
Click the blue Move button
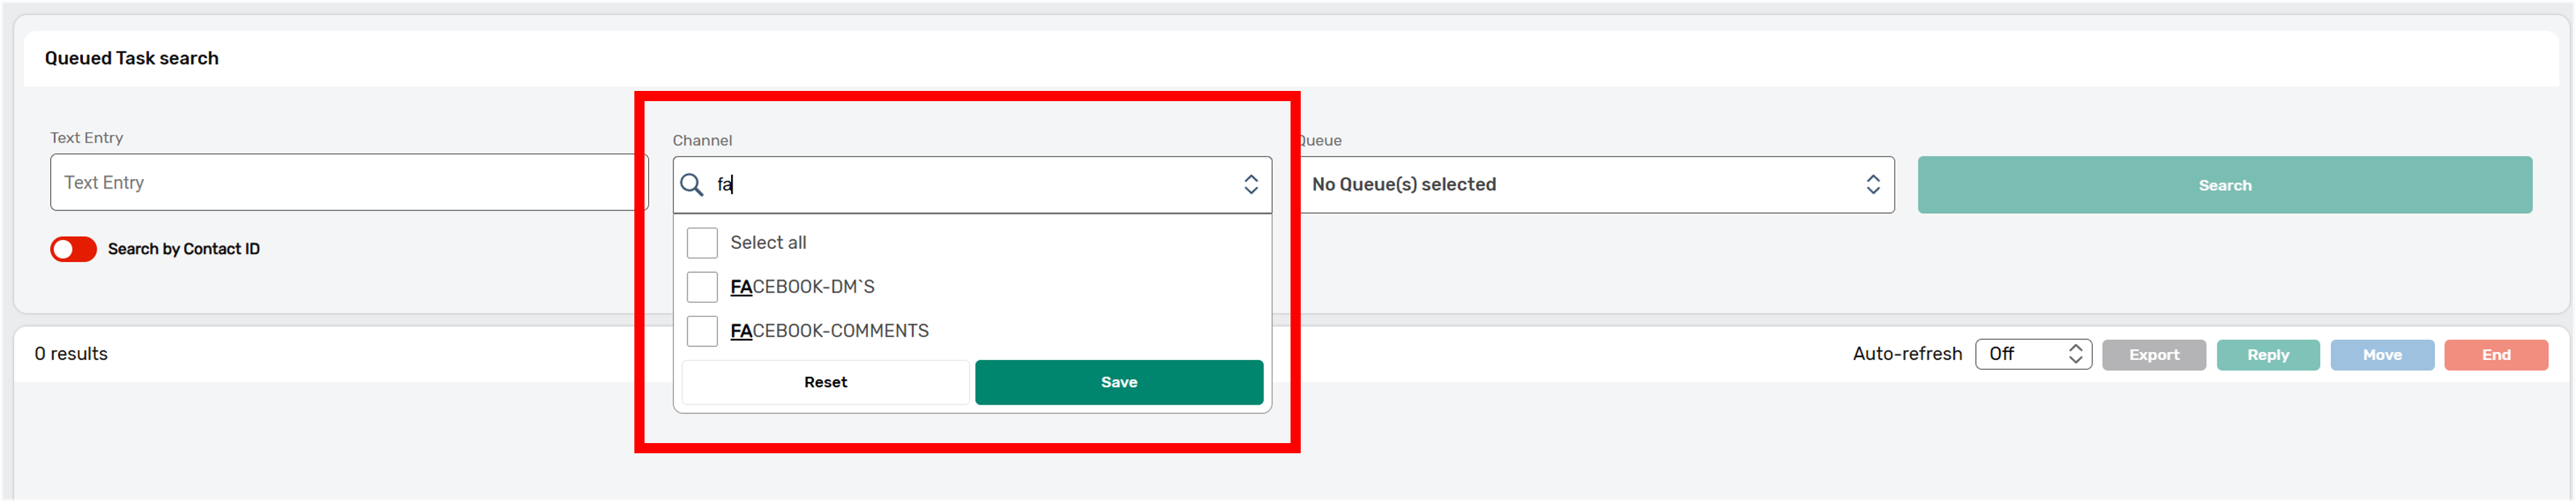[x=2381, y=355]
